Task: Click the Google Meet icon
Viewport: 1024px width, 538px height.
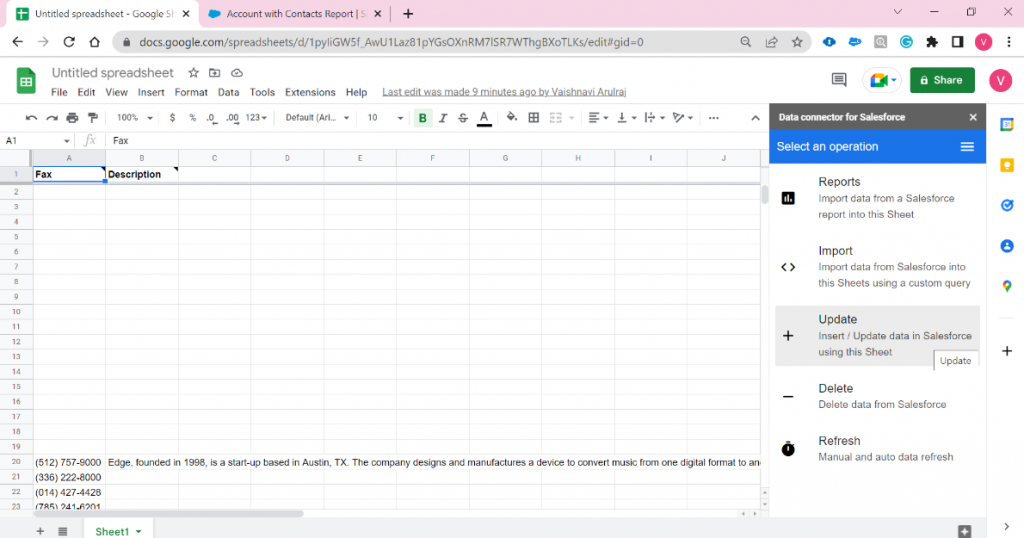Action: pos(882,80)
